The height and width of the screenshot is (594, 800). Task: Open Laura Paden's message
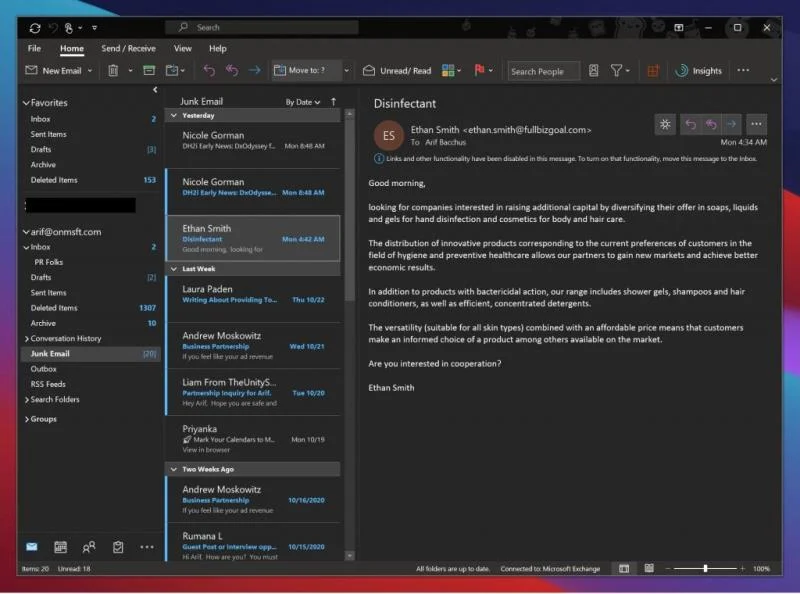tap(253, 299)
